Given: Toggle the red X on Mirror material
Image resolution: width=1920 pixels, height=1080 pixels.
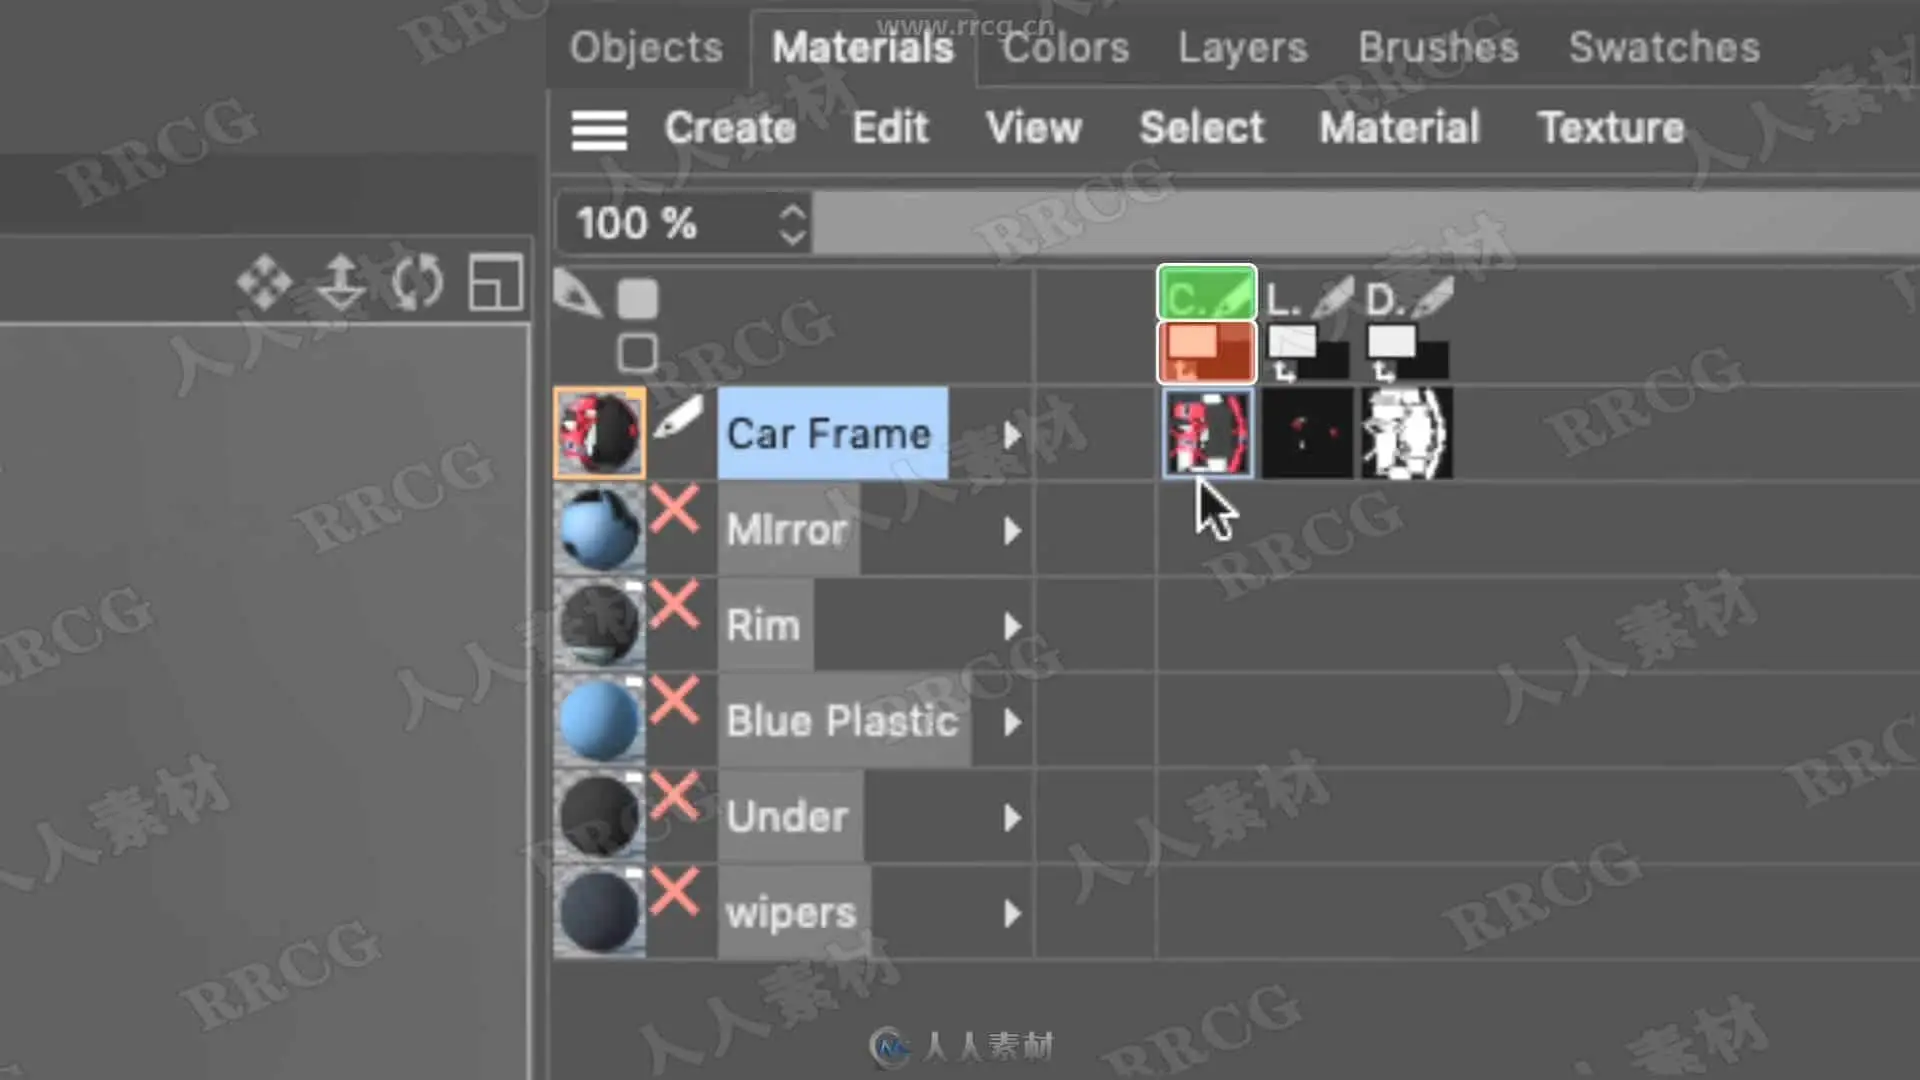Looking at the screenshot, I should pyautogui.click(x=675, y=510).
